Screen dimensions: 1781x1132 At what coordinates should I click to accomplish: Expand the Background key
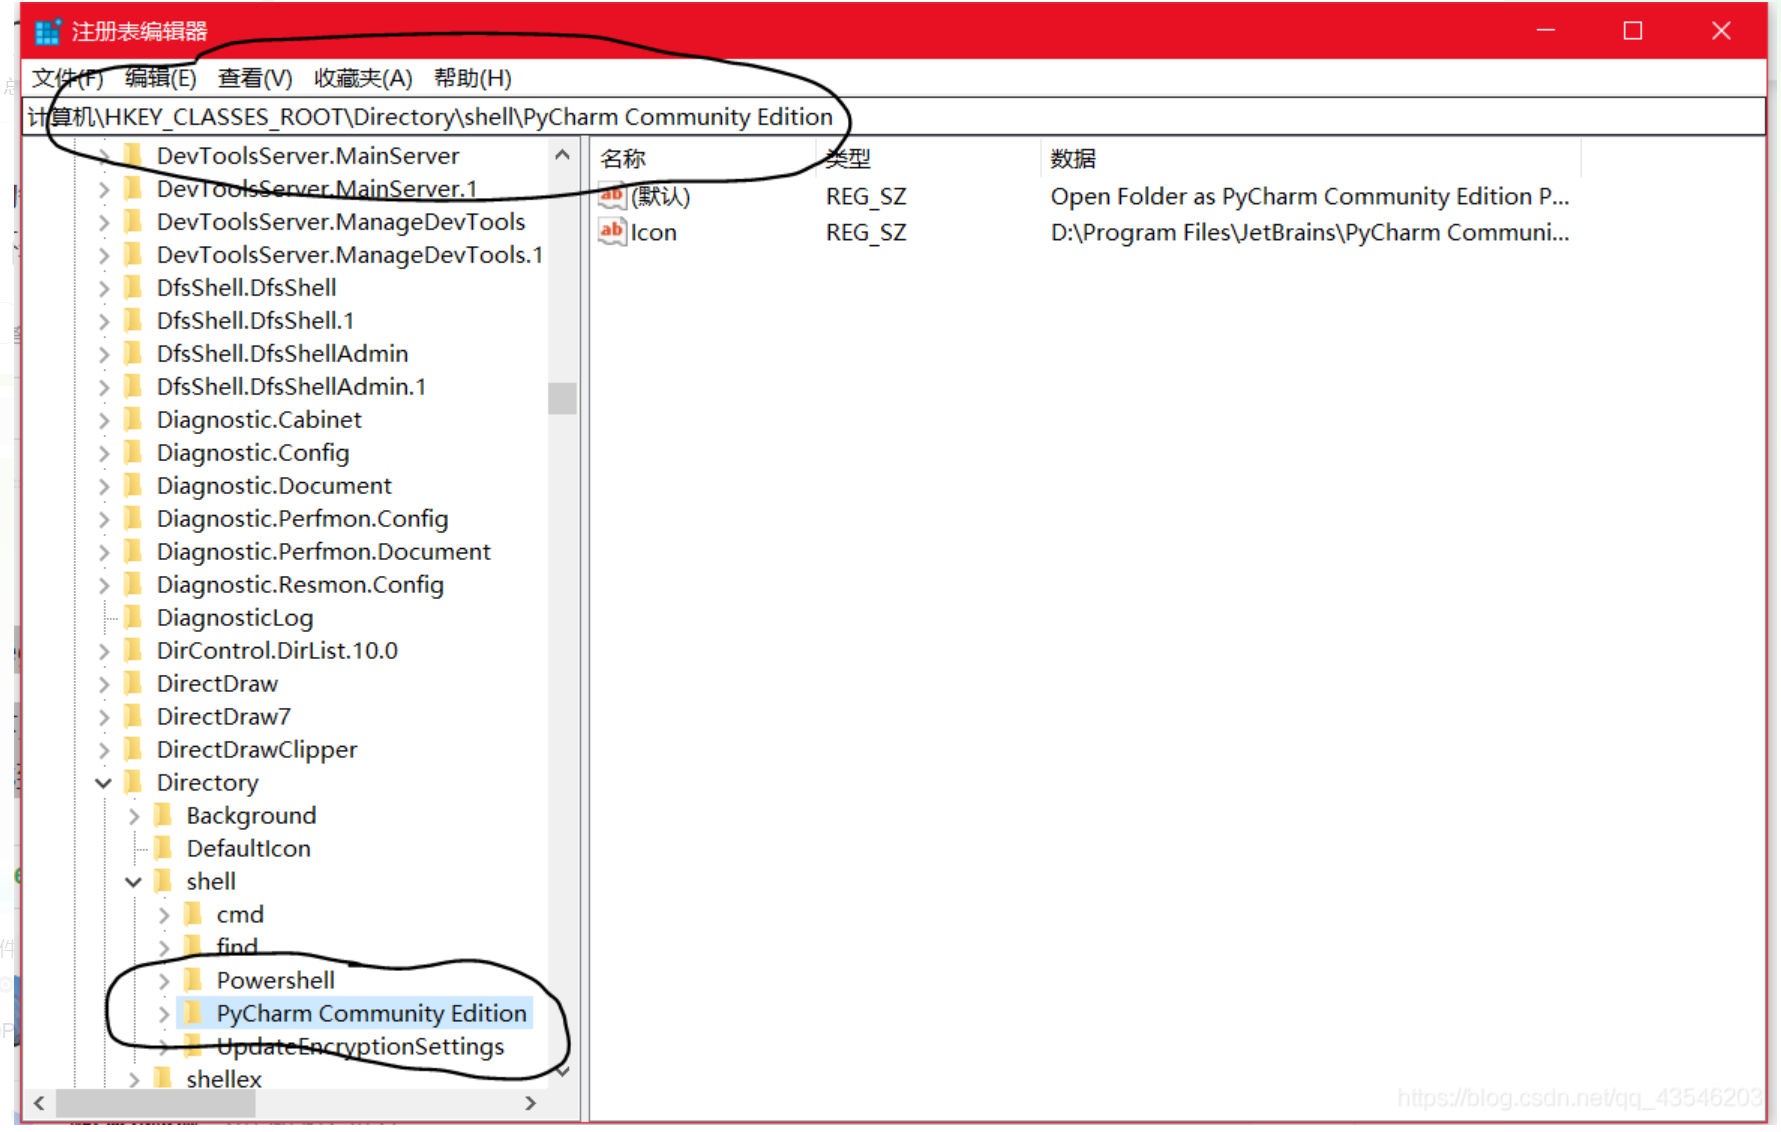click(x=134, y=816)
